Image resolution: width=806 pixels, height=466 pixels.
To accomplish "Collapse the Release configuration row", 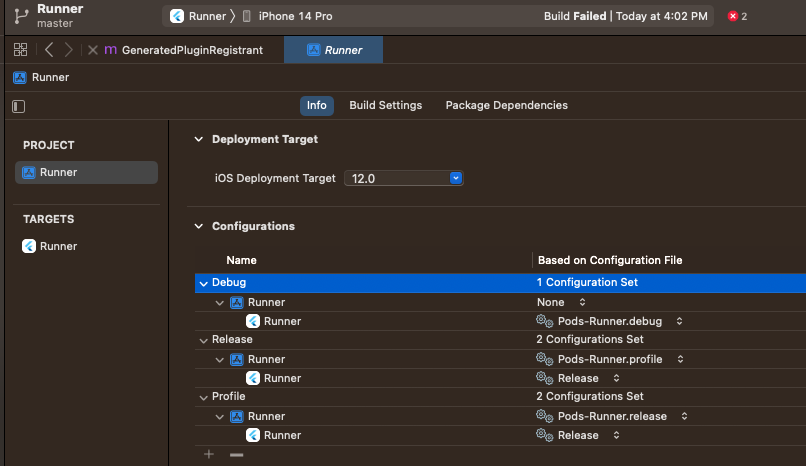I will pyautogui.click(x=204, y=340).
